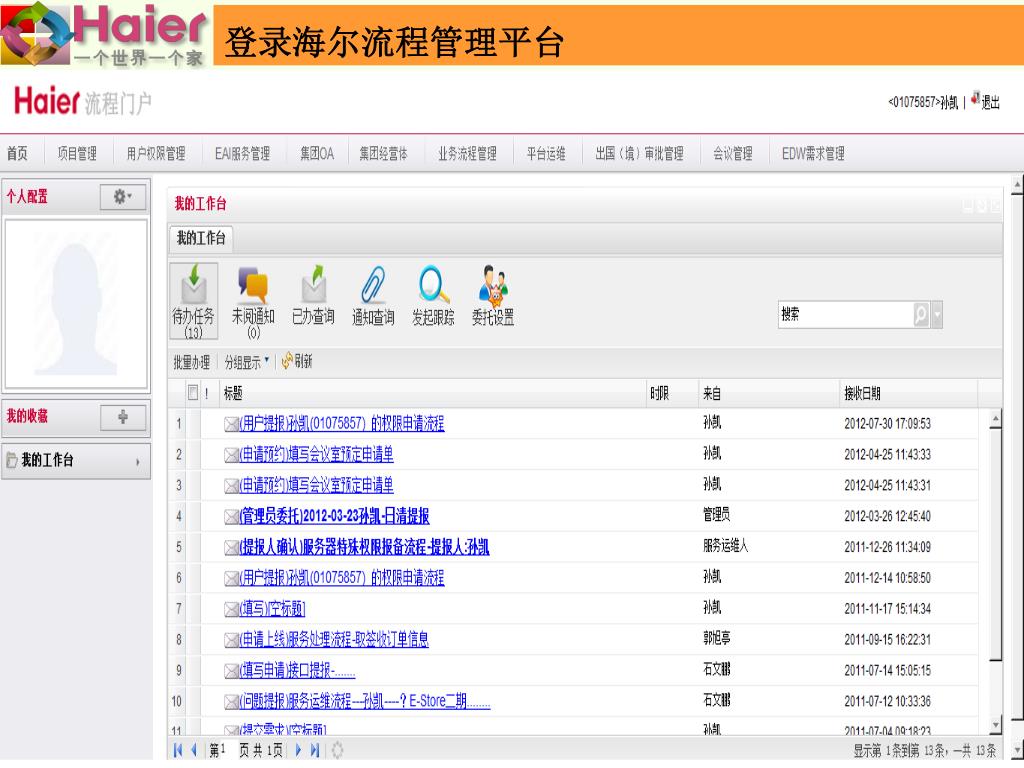Go to next page arrow in pager
This screenshot has width=1024, height=768.
pos(298,750)
